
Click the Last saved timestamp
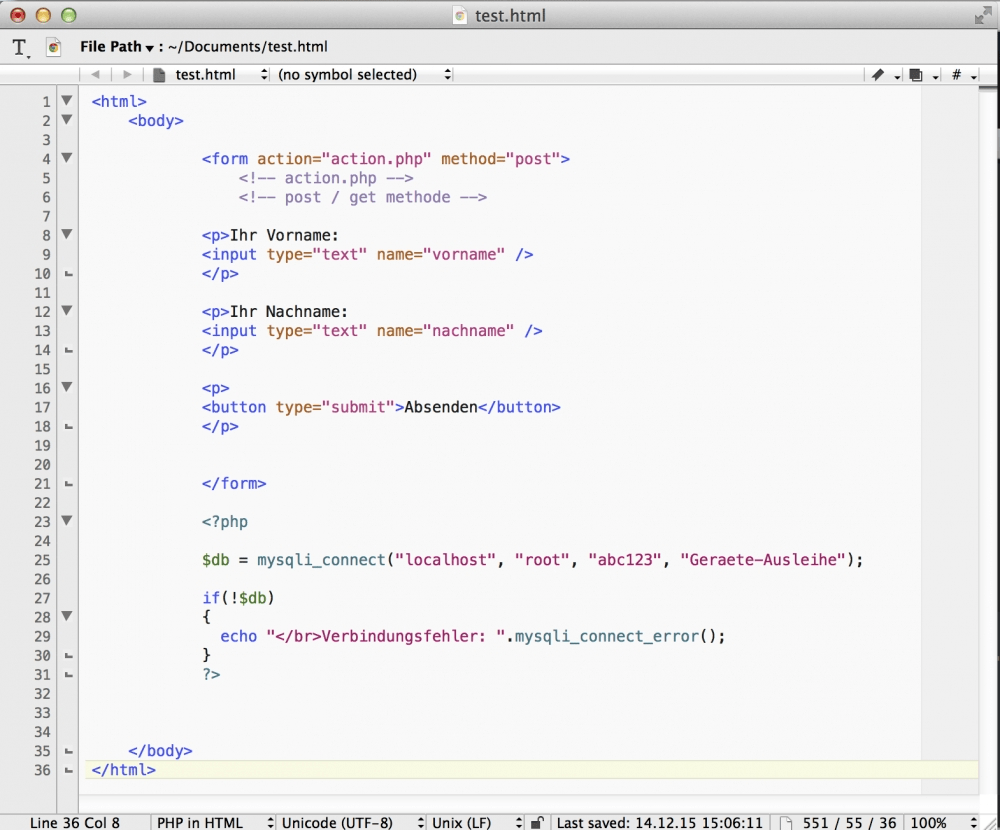[659, 823]
